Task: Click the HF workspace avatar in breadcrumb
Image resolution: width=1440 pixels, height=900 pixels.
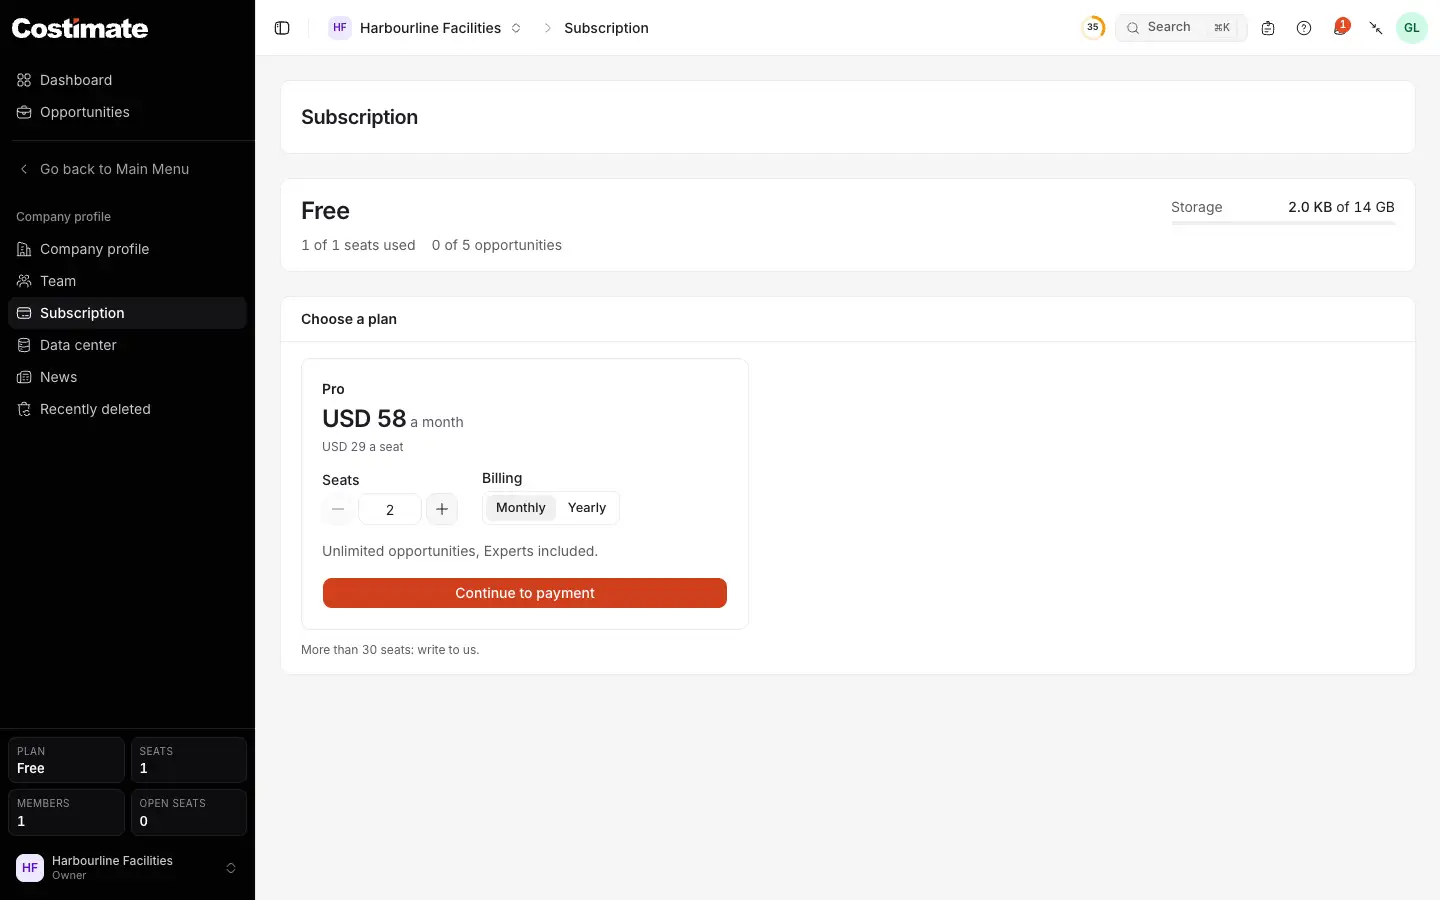Action: point(340,28)
